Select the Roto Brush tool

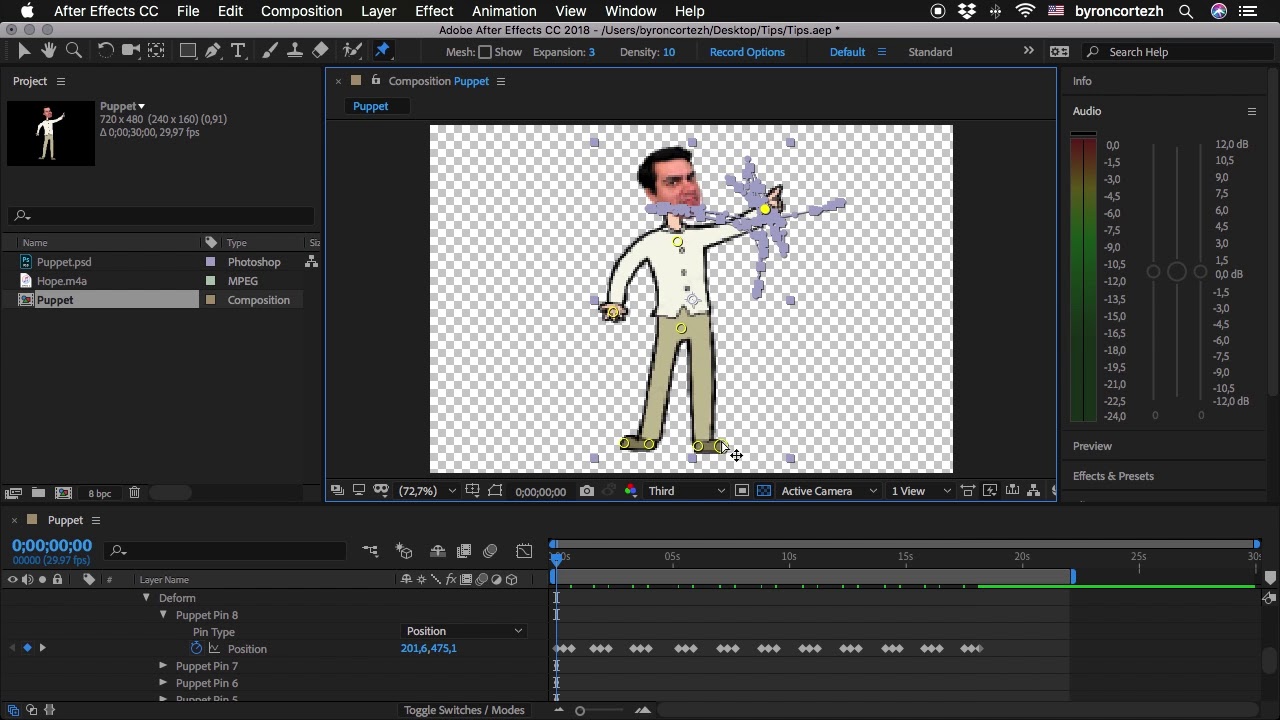pyautogui.click(x=352, y=51)
